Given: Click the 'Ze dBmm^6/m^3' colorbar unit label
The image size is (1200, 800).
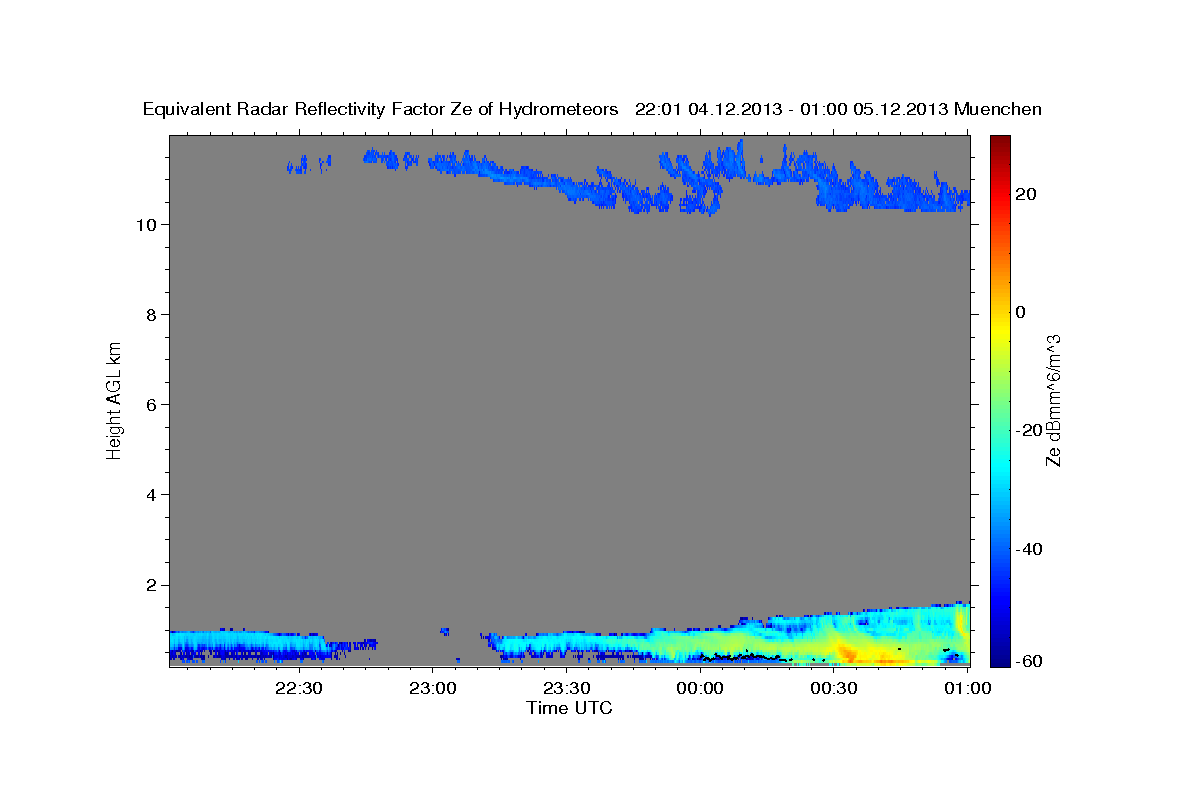Looking at the screenshot, I should pyautogui.click(x=1053, y=400).
